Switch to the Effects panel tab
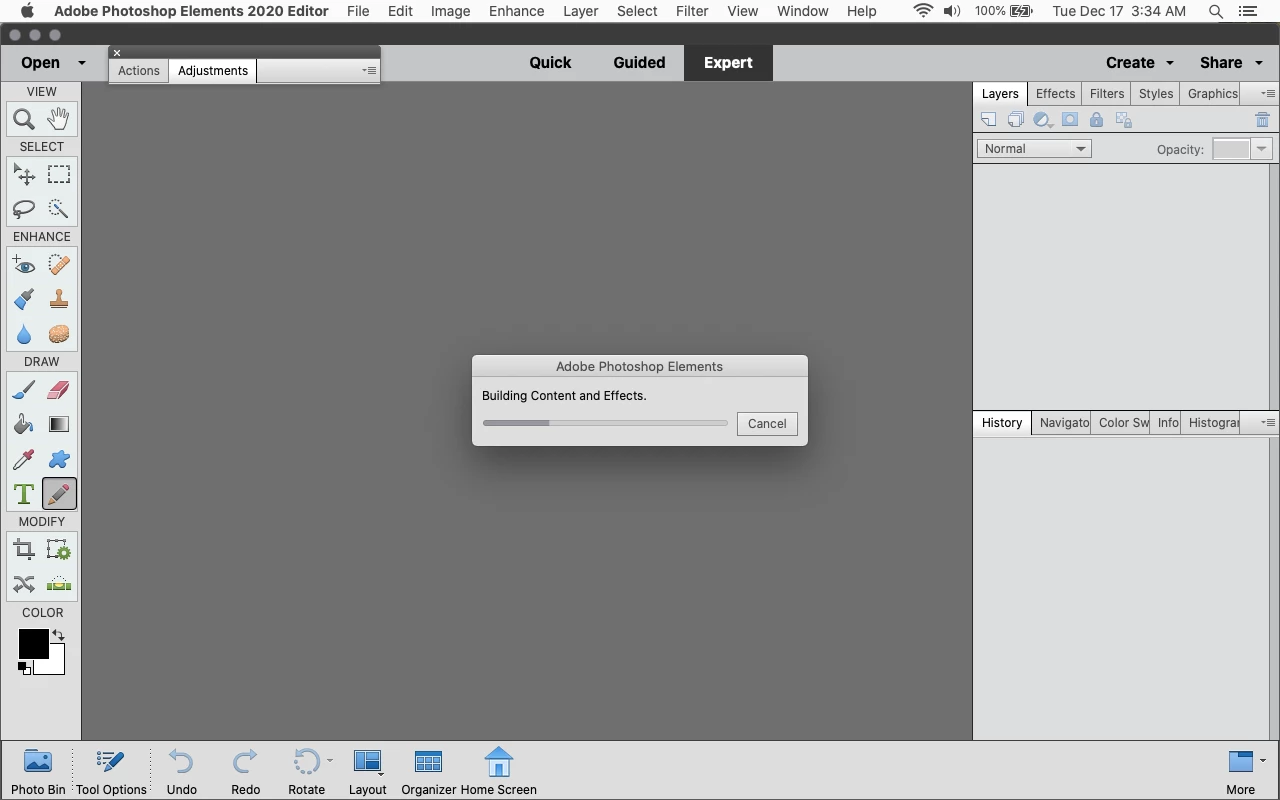This screenshot has width=1280, height=800. (1055, 94)
